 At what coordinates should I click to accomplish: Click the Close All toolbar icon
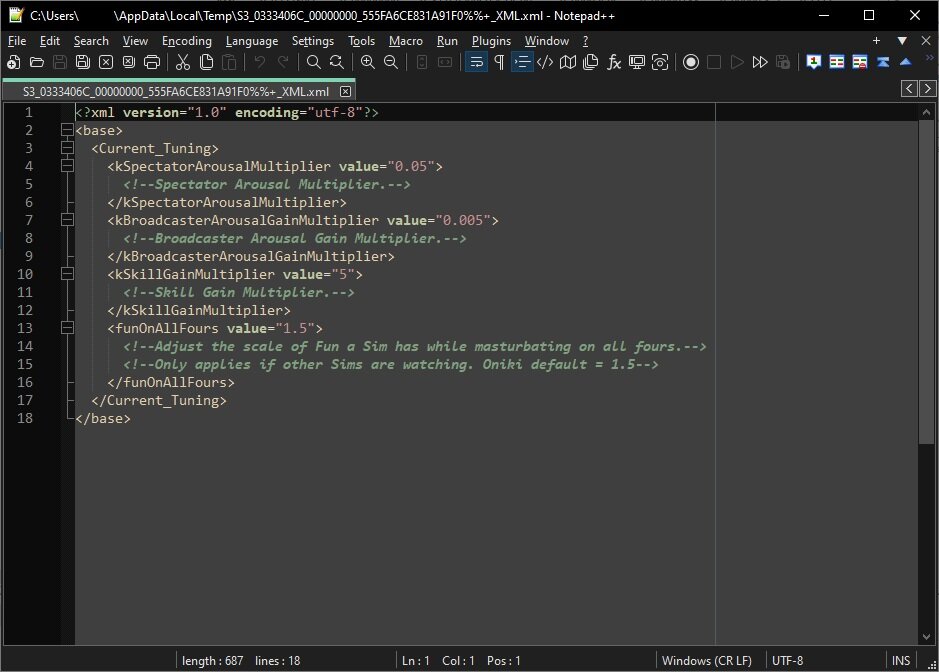coord(129,62)
